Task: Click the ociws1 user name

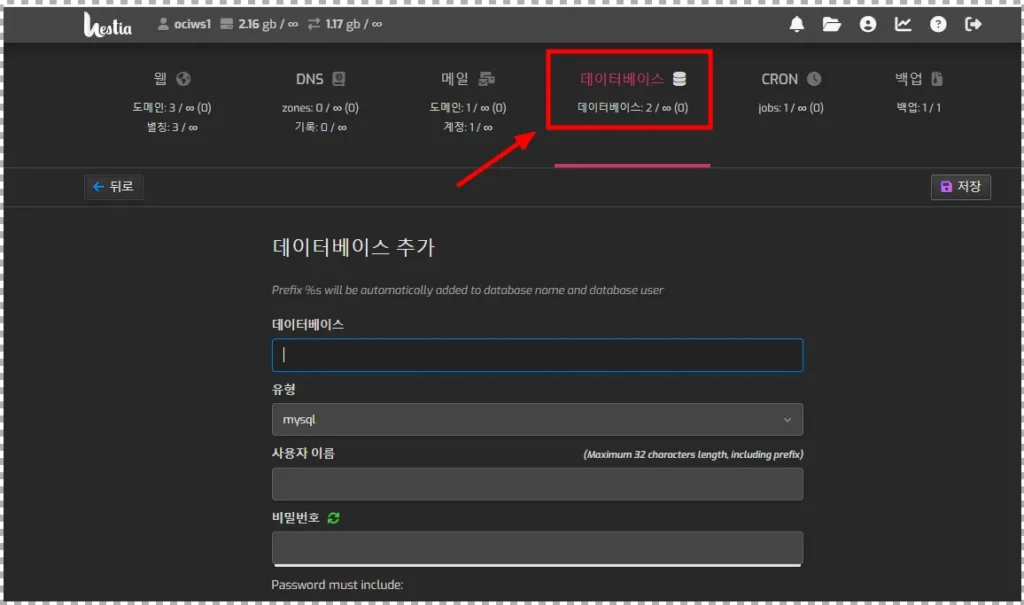Action: pyautogui.click(x=192, y=24)
